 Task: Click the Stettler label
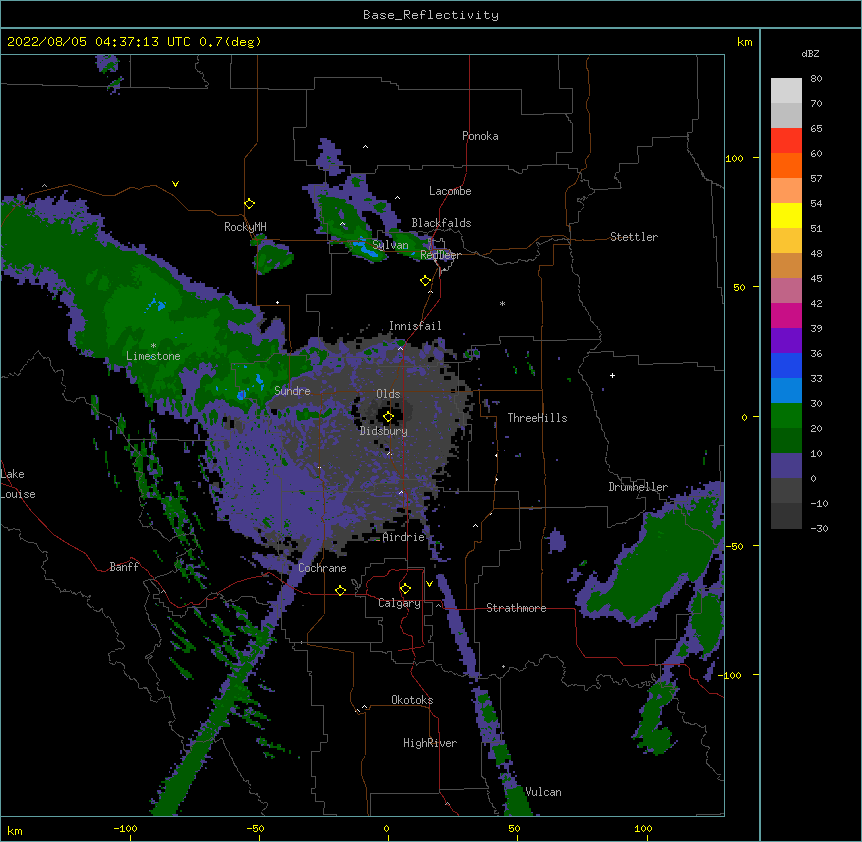click(x=634, y=237)
